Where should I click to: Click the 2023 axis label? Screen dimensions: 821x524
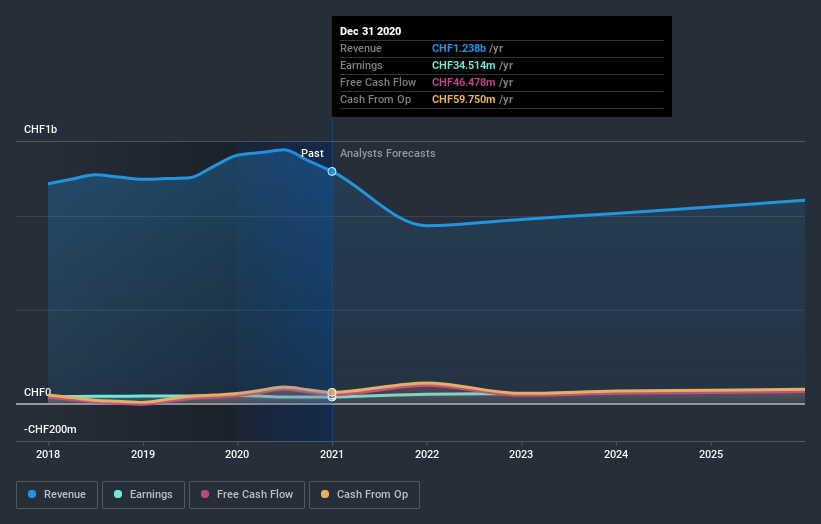point(521,454)
